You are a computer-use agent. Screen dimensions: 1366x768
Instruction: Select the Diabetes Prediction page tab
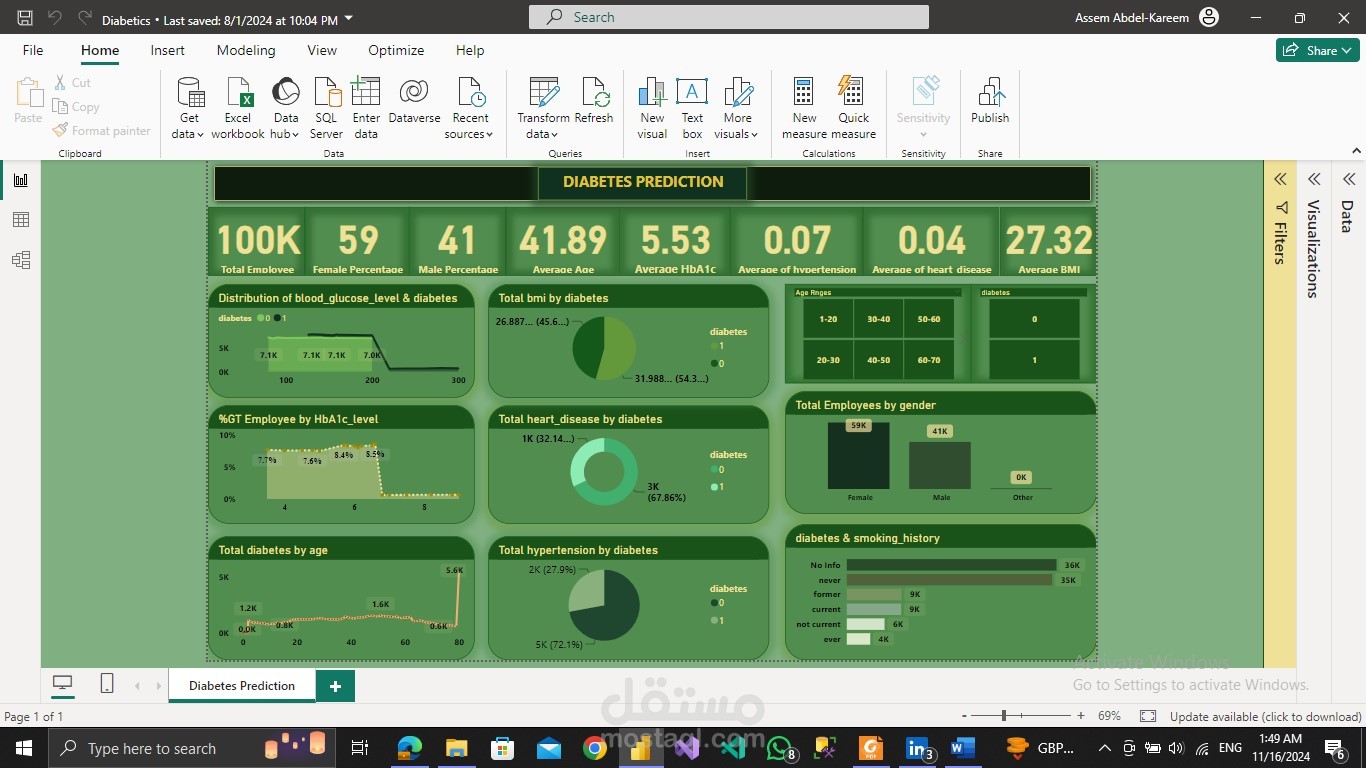(x=242, y=685)
